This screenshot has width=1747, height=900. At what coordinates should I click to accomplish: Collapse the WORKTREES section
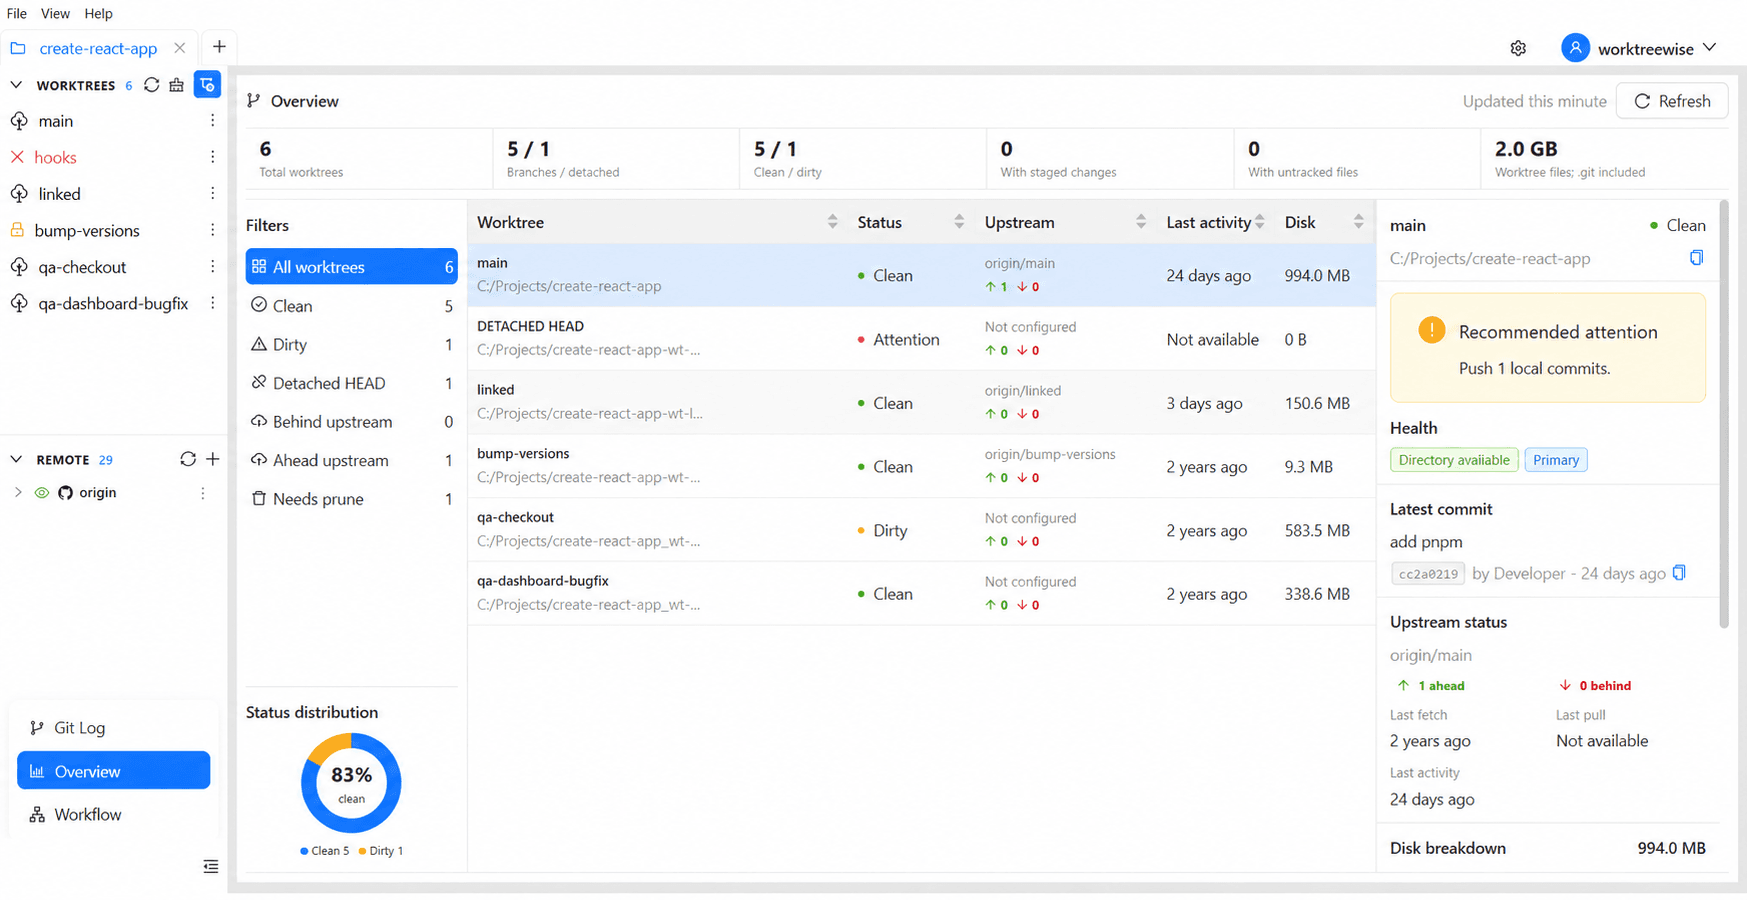pyautogui.click(x=16, y=85)
